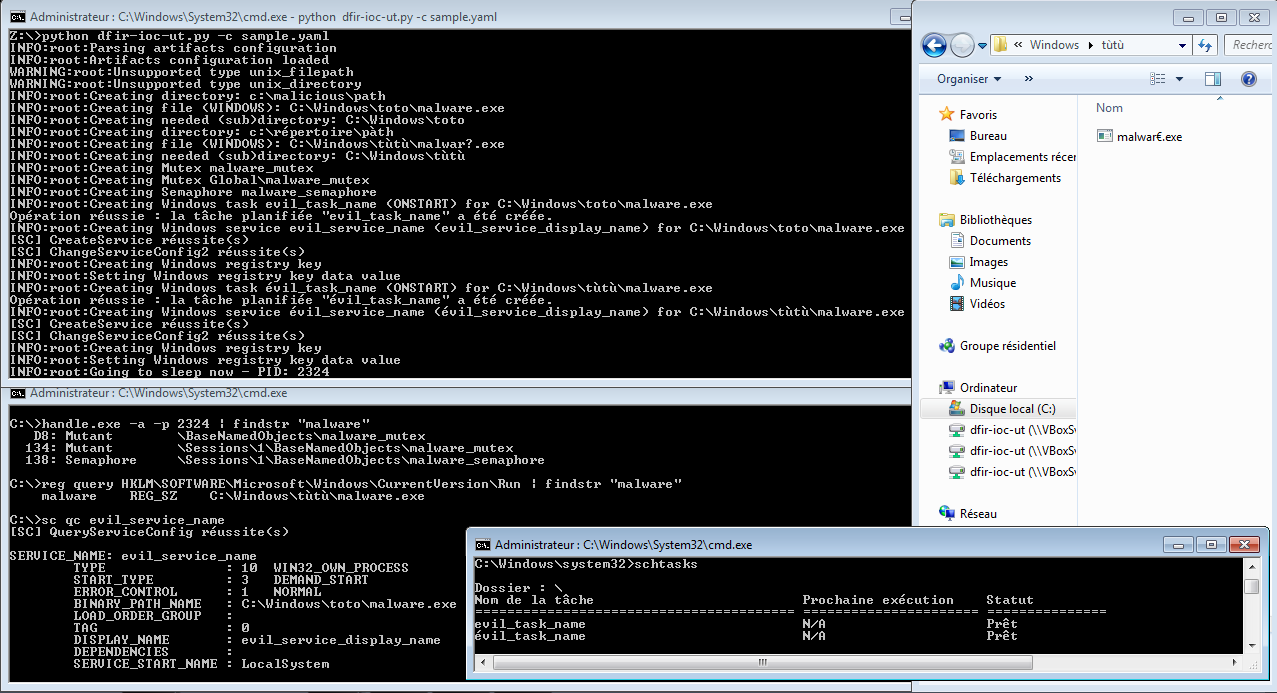
Task: Open the Musique library
Action: coord(983,283)
